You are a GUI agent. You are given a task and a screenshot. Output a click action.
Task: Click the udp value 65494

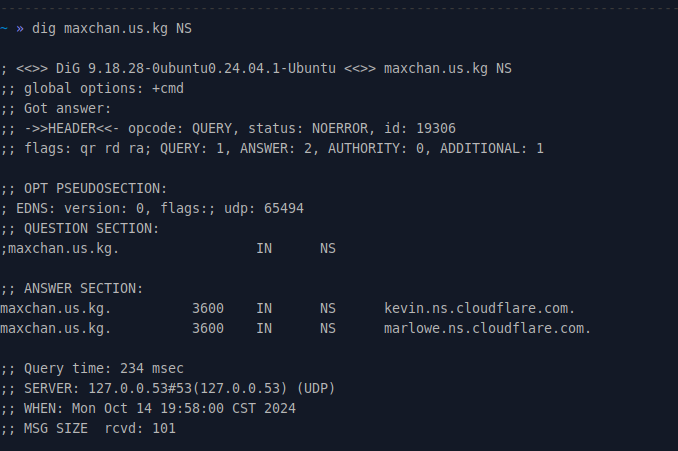284,208
